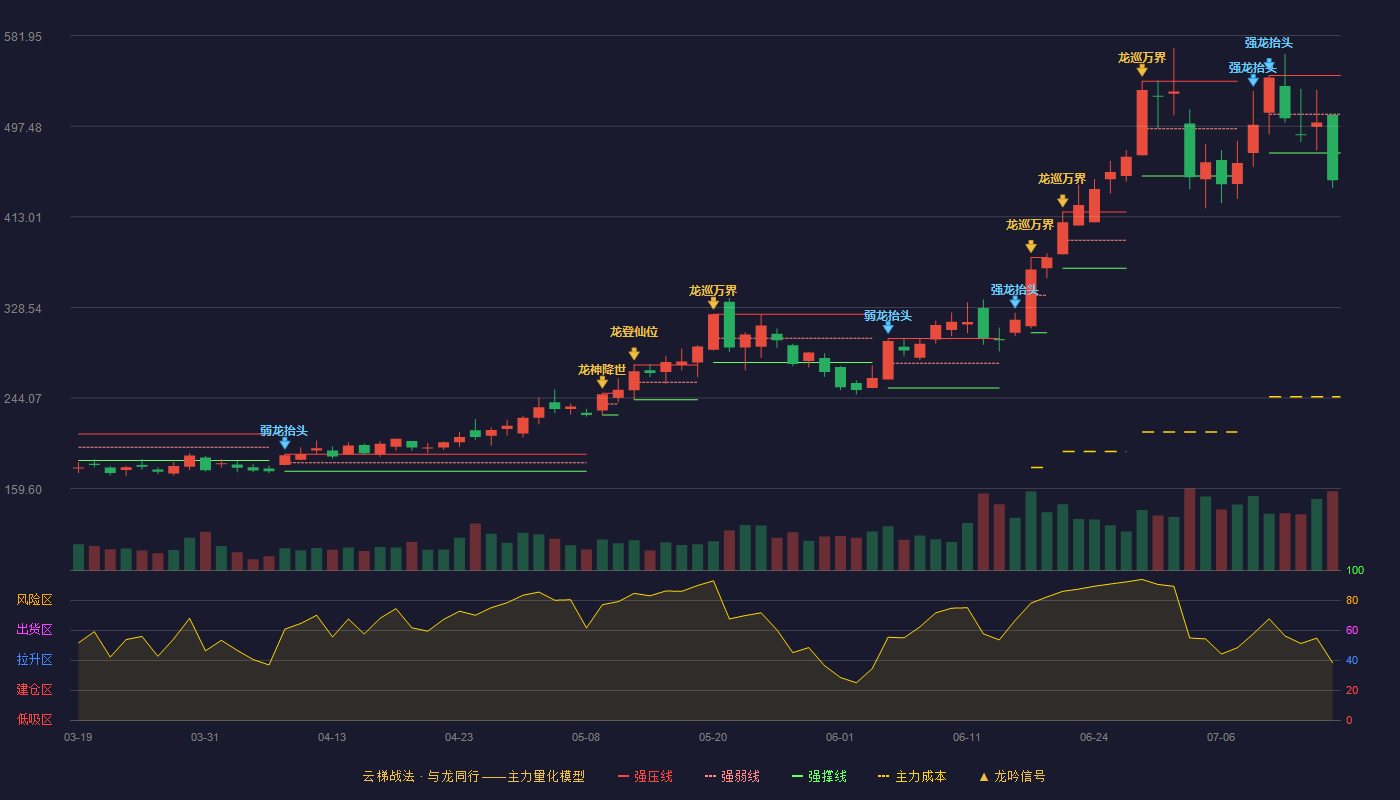This screenshot has width=1400, height=800.
Task: Click the 07-06 date axis label
Action: coord(1221,737)
